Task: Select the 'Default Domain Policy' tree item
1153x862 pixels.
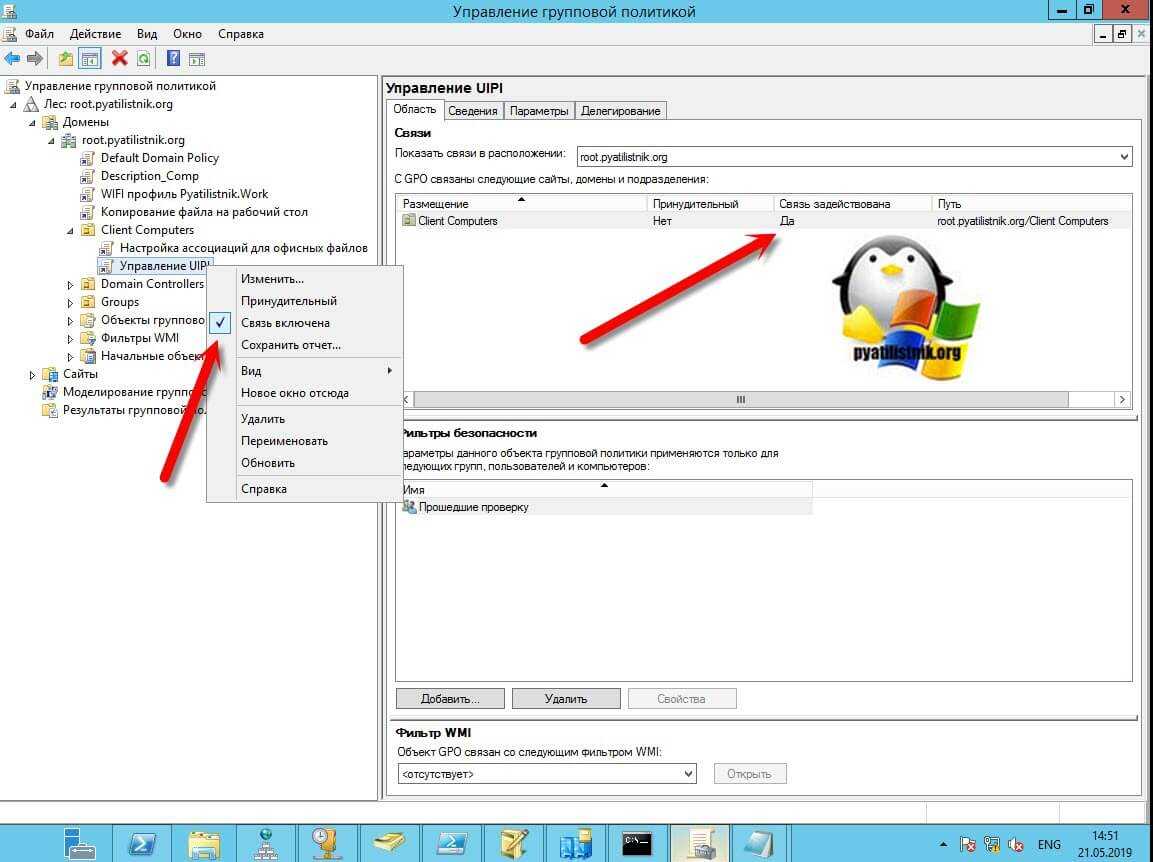Action: 159,158
